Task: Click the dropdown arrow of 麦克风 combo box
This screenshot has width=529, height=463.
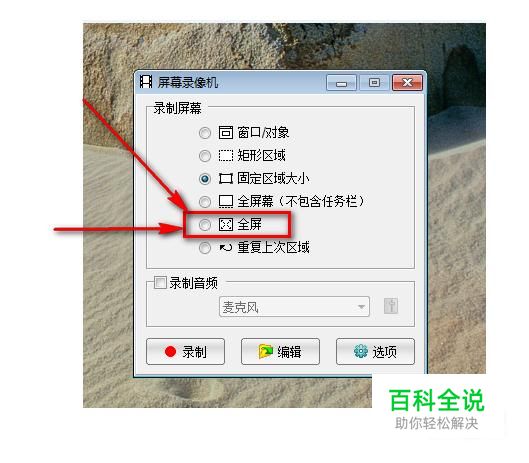Action: [361, 307]
